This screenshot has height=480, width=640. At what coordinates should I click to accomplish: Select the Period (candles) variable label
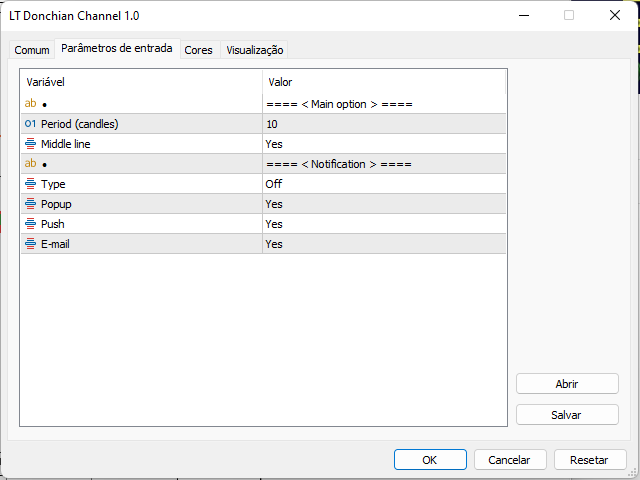(x=80, y=124)
